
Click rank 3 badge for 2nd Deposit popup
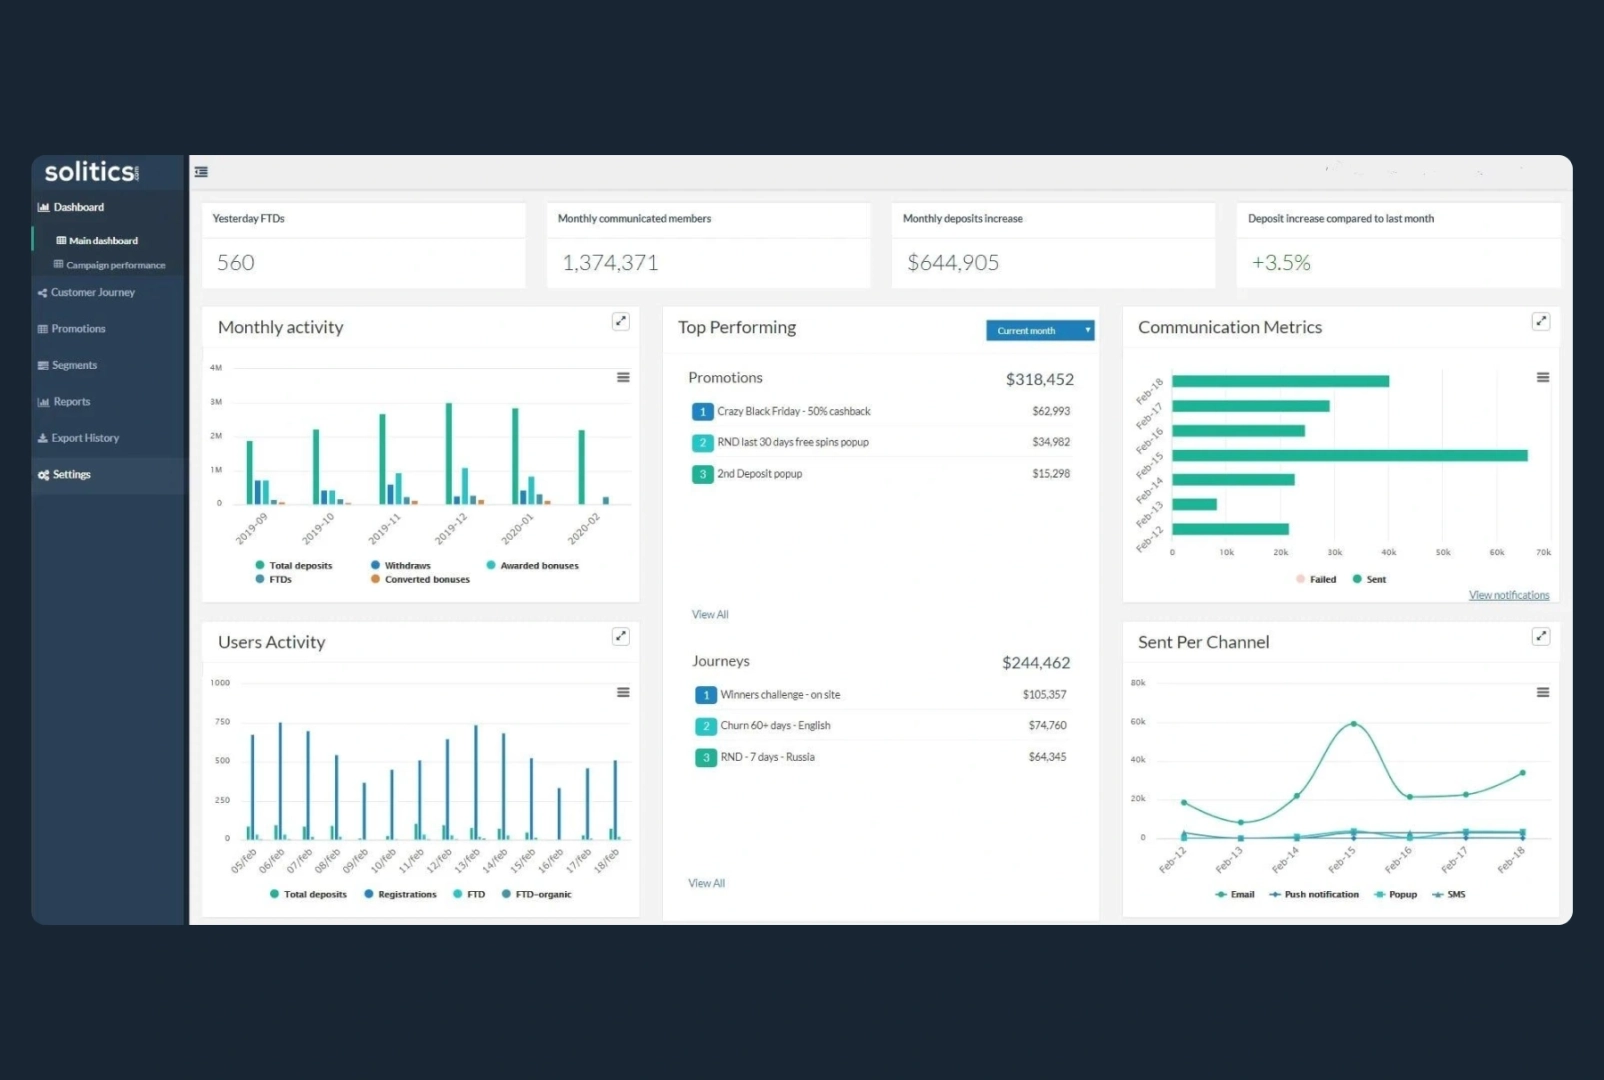tap(702, 474)
